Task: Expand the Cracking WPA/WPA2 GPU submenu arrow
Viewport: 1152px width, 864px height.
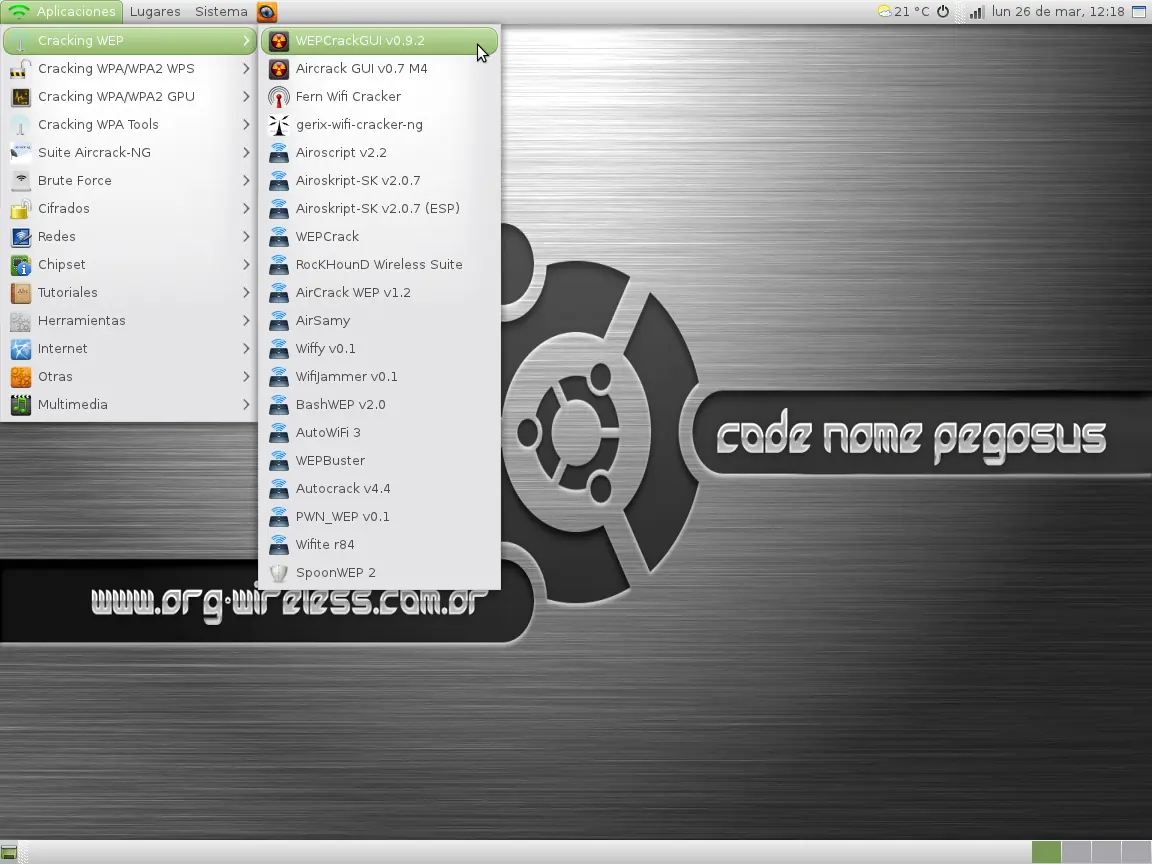Action: point(246,97)
